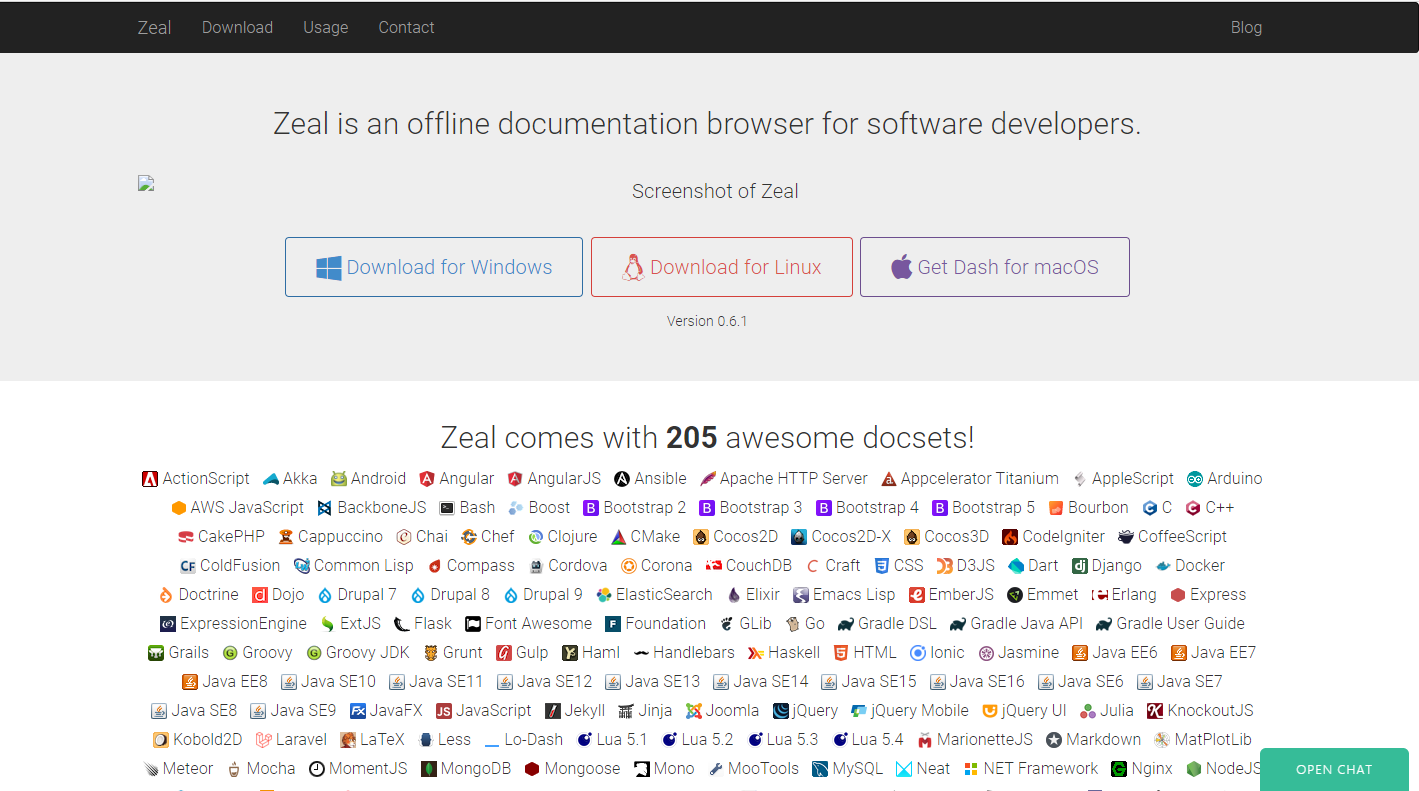Click the Linux penguin icon
This screenshot has width=1419, height=791.
point(633,268)
